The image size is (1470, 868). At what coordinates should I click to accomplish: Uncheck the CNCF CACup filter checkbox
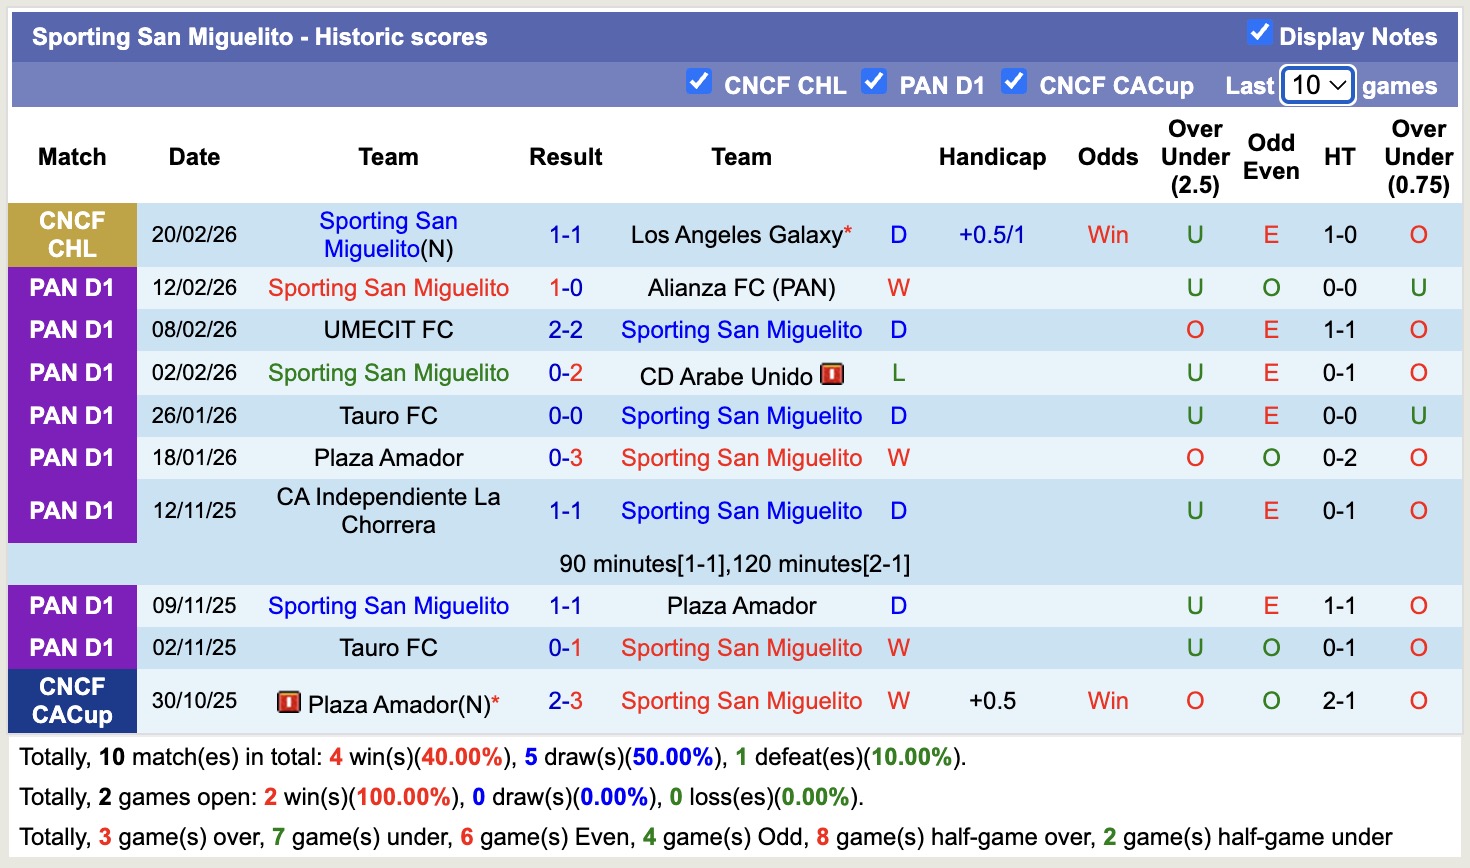[x=1015, y=83]
